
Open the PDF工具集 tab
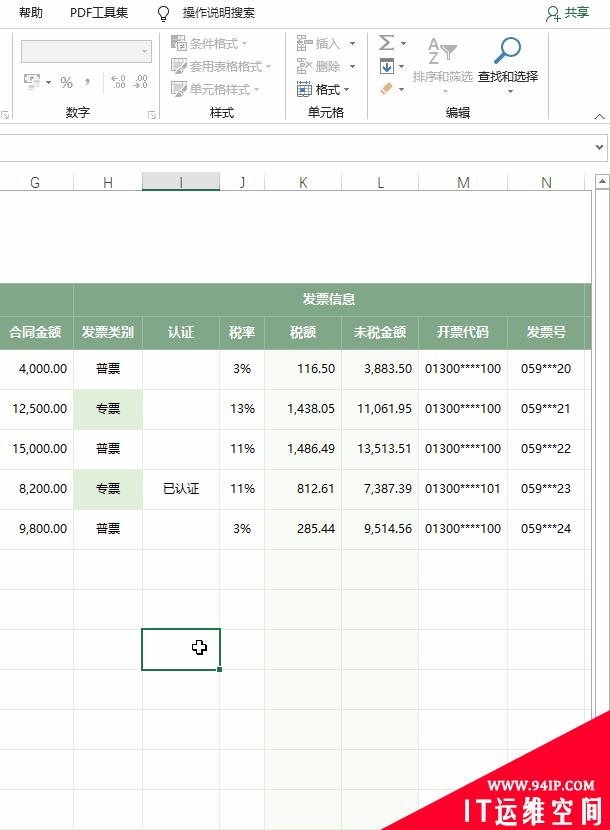99,13
